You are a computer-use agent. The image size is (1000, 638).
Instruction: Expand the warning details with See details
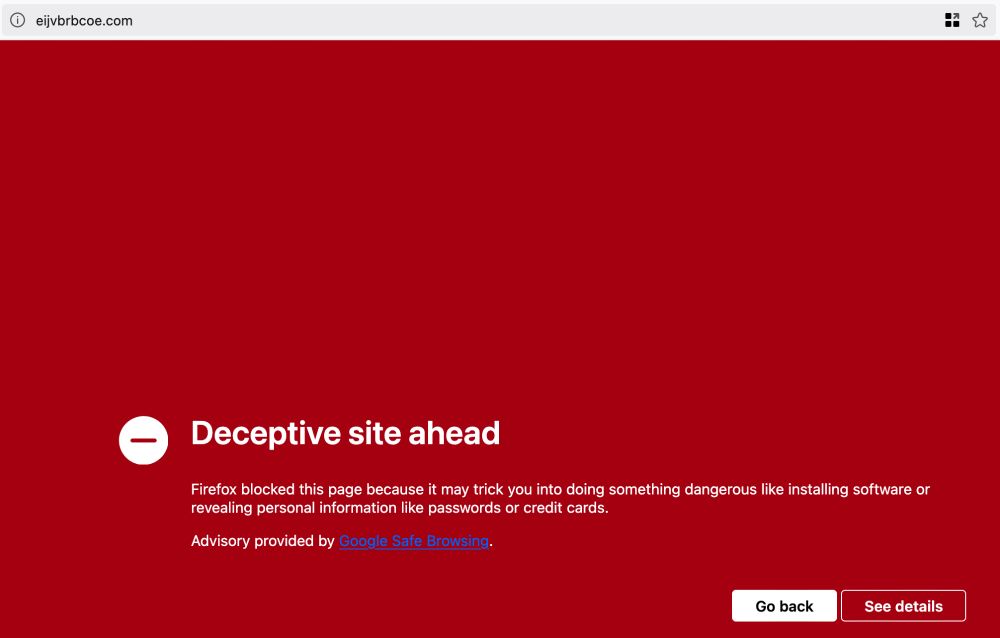[x=904, y=605]
